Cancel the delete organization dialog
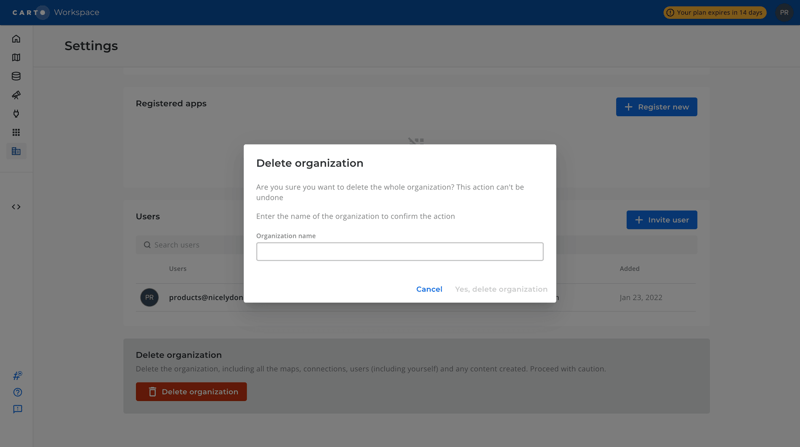Viewport: 800px width, 447px height. point(429,289)
